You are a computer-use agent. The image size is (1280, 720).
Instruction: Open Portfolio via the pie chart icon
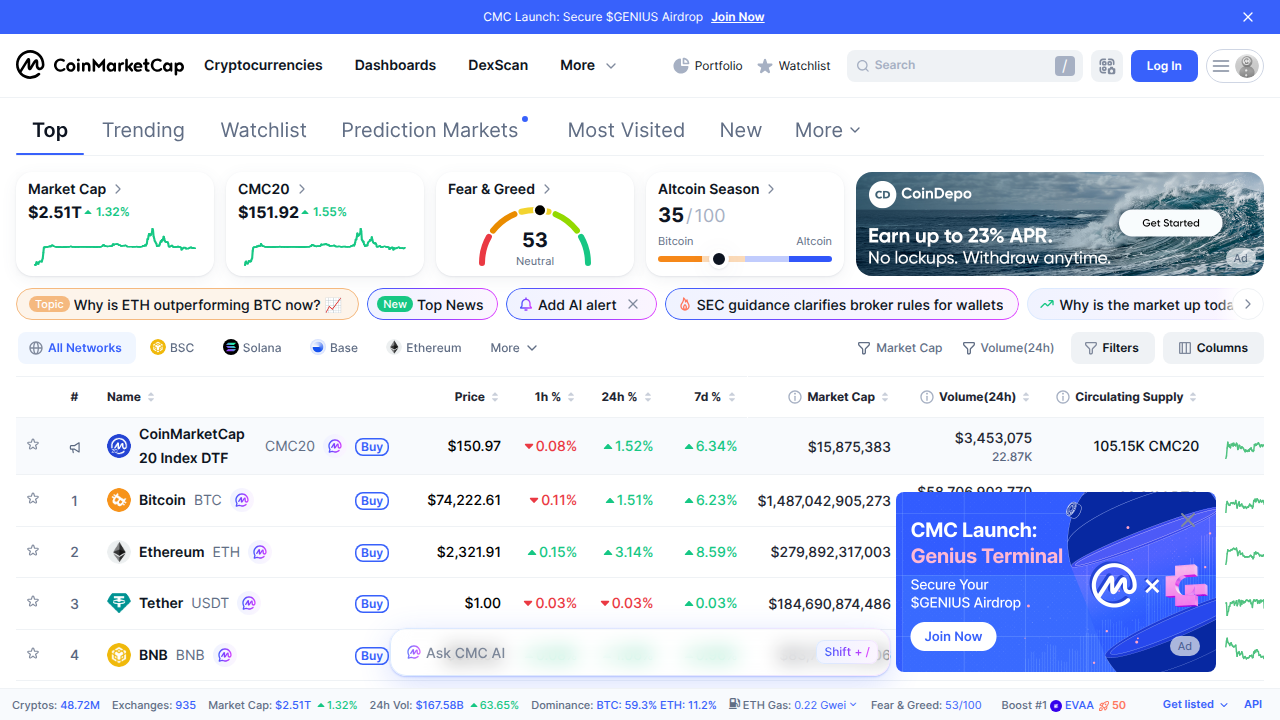pos(681,65)
